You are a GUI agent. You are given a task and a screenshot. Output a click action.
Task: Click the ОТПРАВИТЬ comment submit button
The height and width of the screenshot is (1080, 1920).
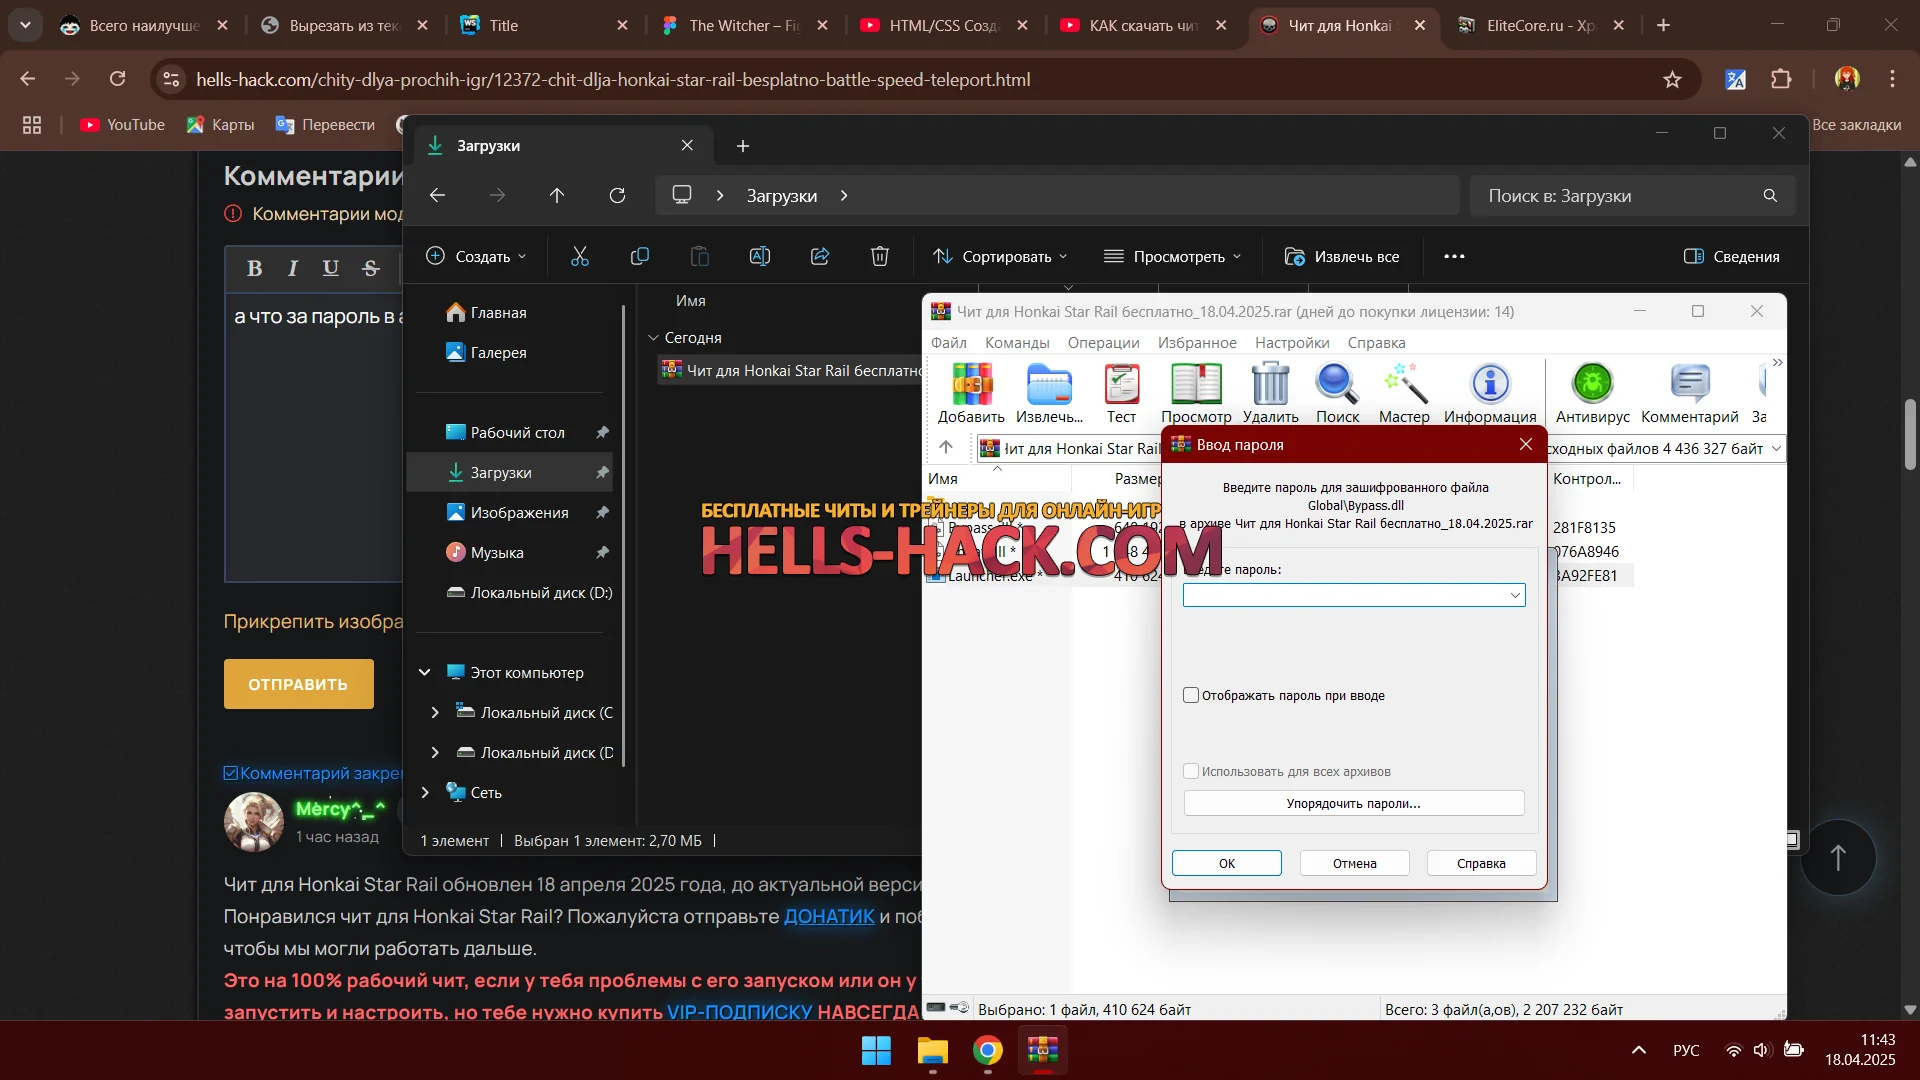pos(298,684)
